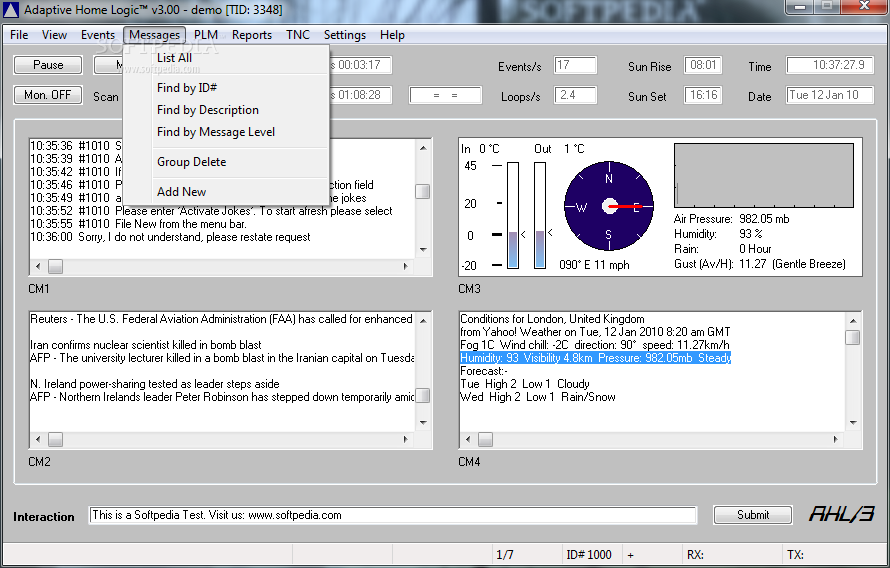Click the indoor temperature thermometer bar
The height and width of the screenshot is (568, 890).
click(513, 215)
